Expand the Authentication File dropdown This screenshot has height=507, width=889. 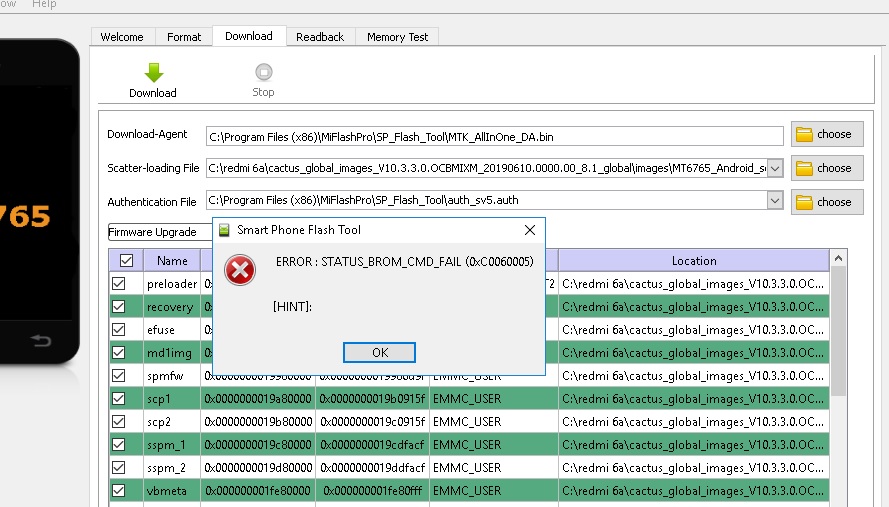pyautogui.click(x=775, y=201)
